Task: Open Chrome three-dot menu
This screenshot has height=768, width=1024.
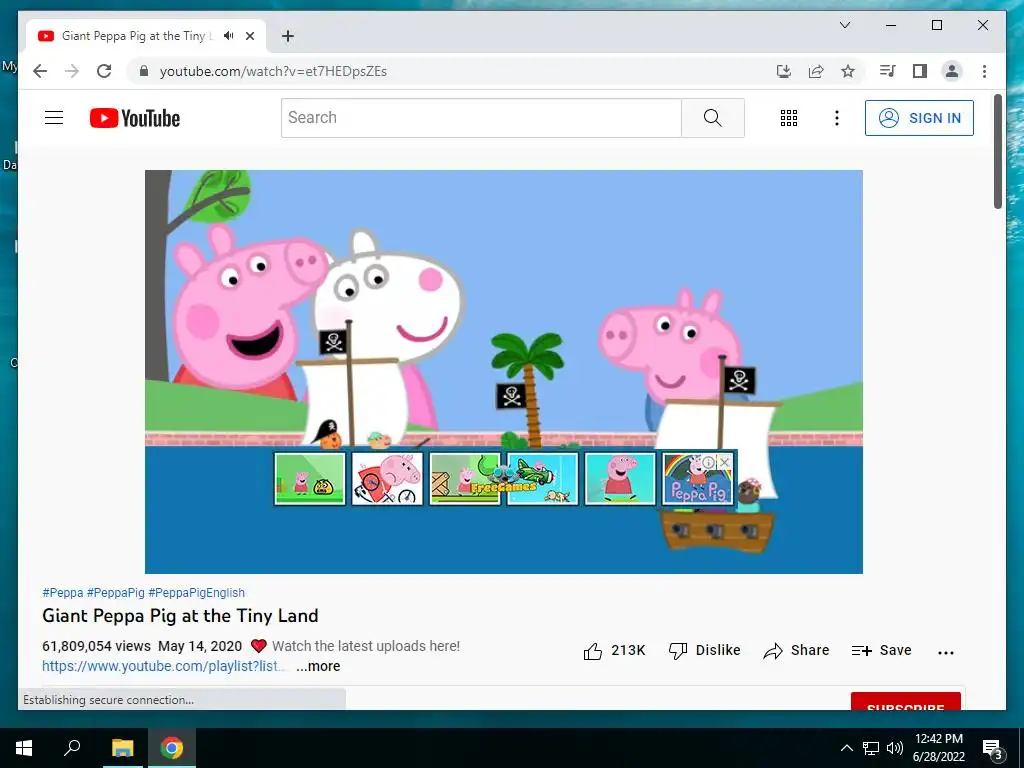Action: pyautogui.click(x=984, y=71)
